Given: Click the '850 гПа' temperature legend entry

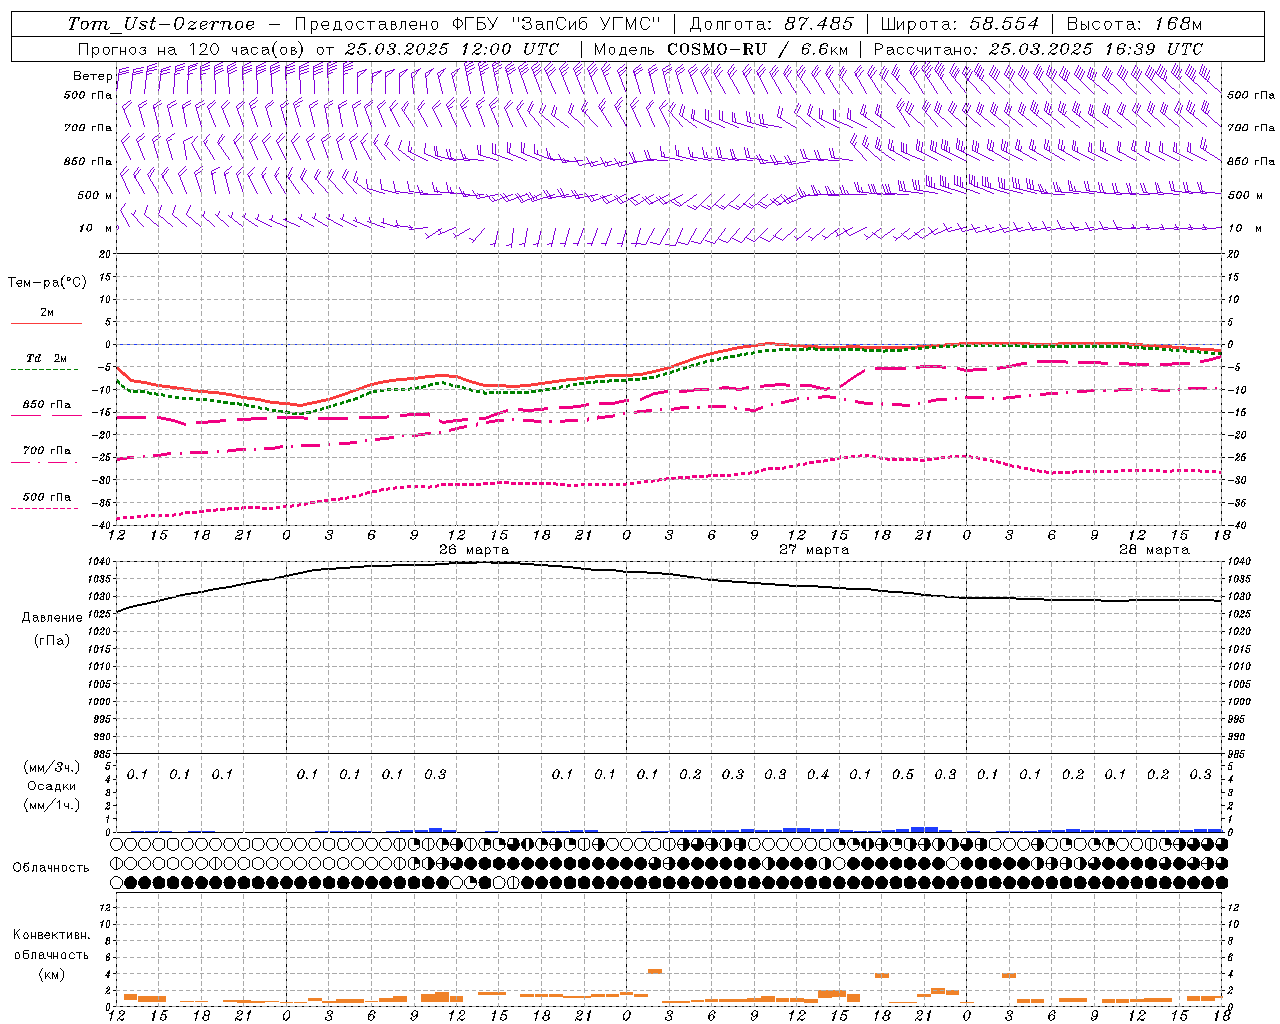Looking at the screenshot, I should click(x=46, y=405).
